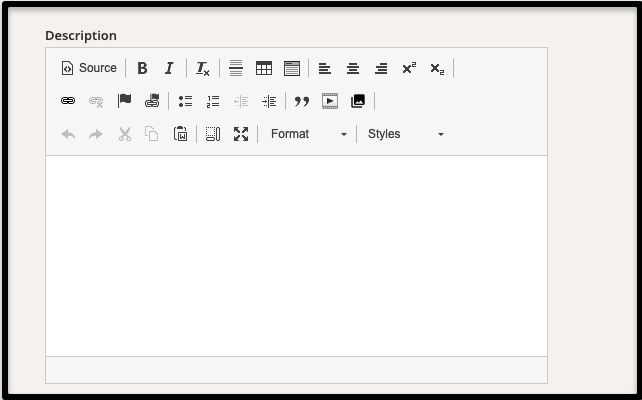Toggle bold formatting
The image size is (642, 400).
tap(142, 68)
